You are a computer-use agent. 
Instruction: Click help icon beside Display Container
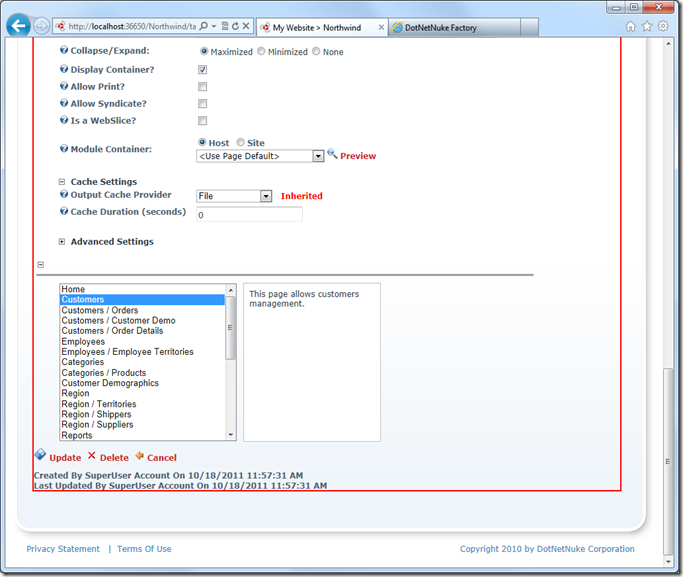(64, 69)
